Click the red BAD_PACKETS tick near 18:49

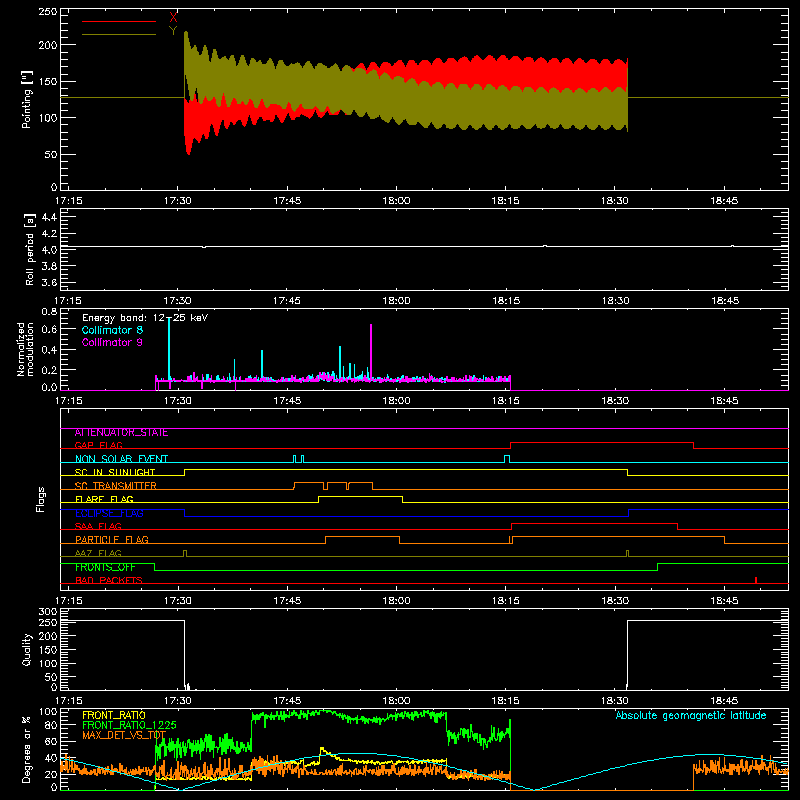[x=756, y=580]
